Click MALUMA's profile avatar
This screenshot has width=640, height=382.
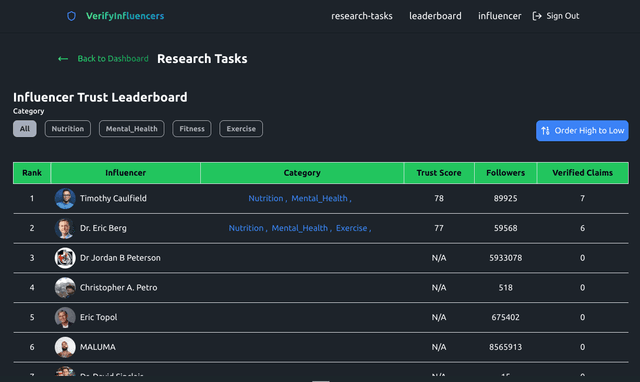65,347
